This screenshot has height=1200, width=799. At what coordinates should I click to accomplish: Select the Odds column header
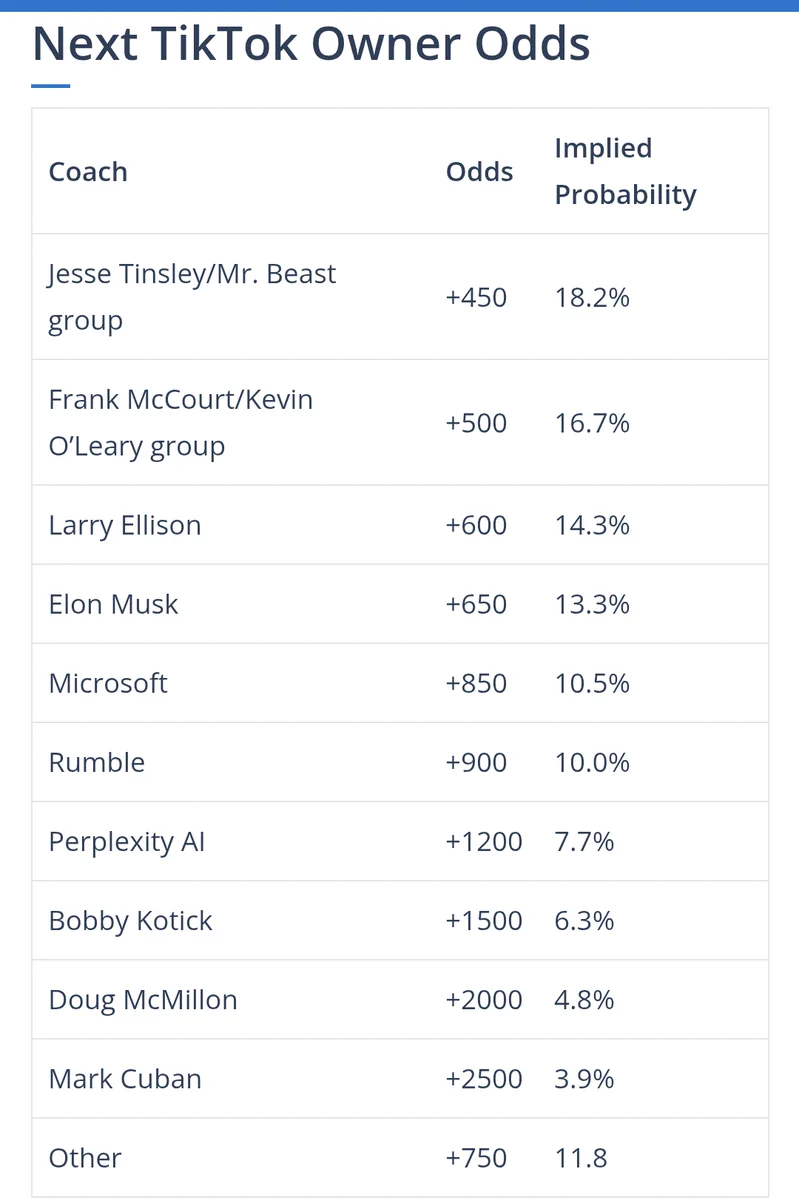click(x=479, y=172)
